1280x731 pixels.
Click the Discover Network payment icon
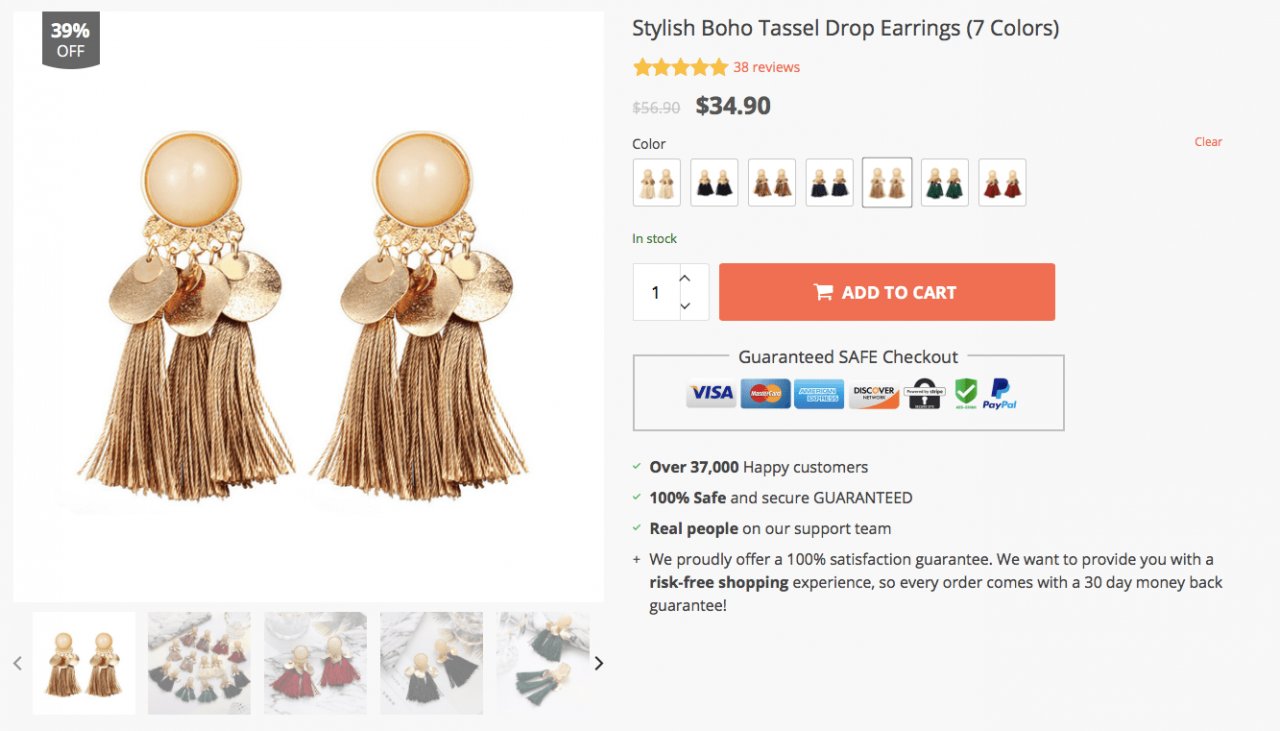873,393
